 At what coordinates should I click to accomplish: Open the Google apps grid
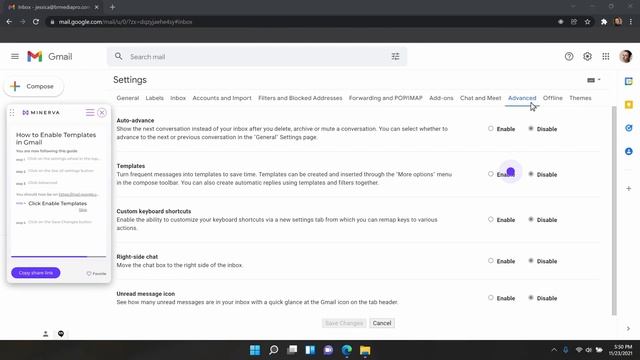click(606, 56)
